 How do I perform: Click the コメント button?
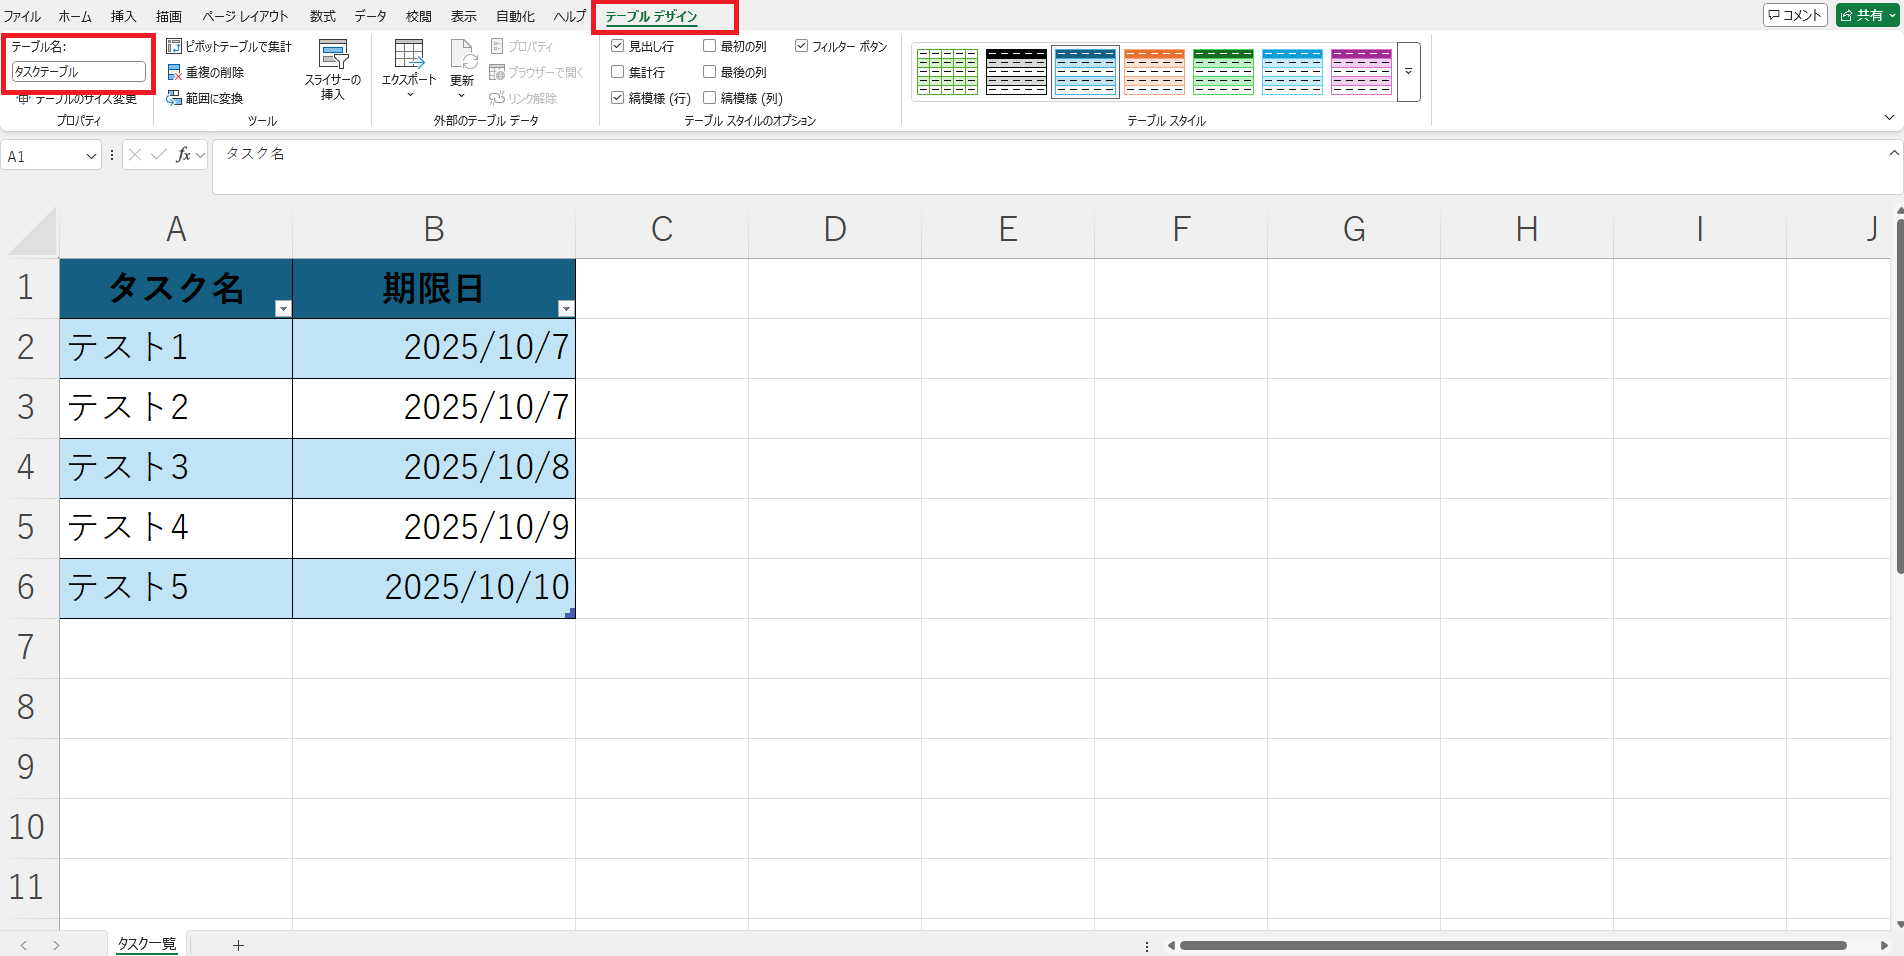click(1795, 15)
